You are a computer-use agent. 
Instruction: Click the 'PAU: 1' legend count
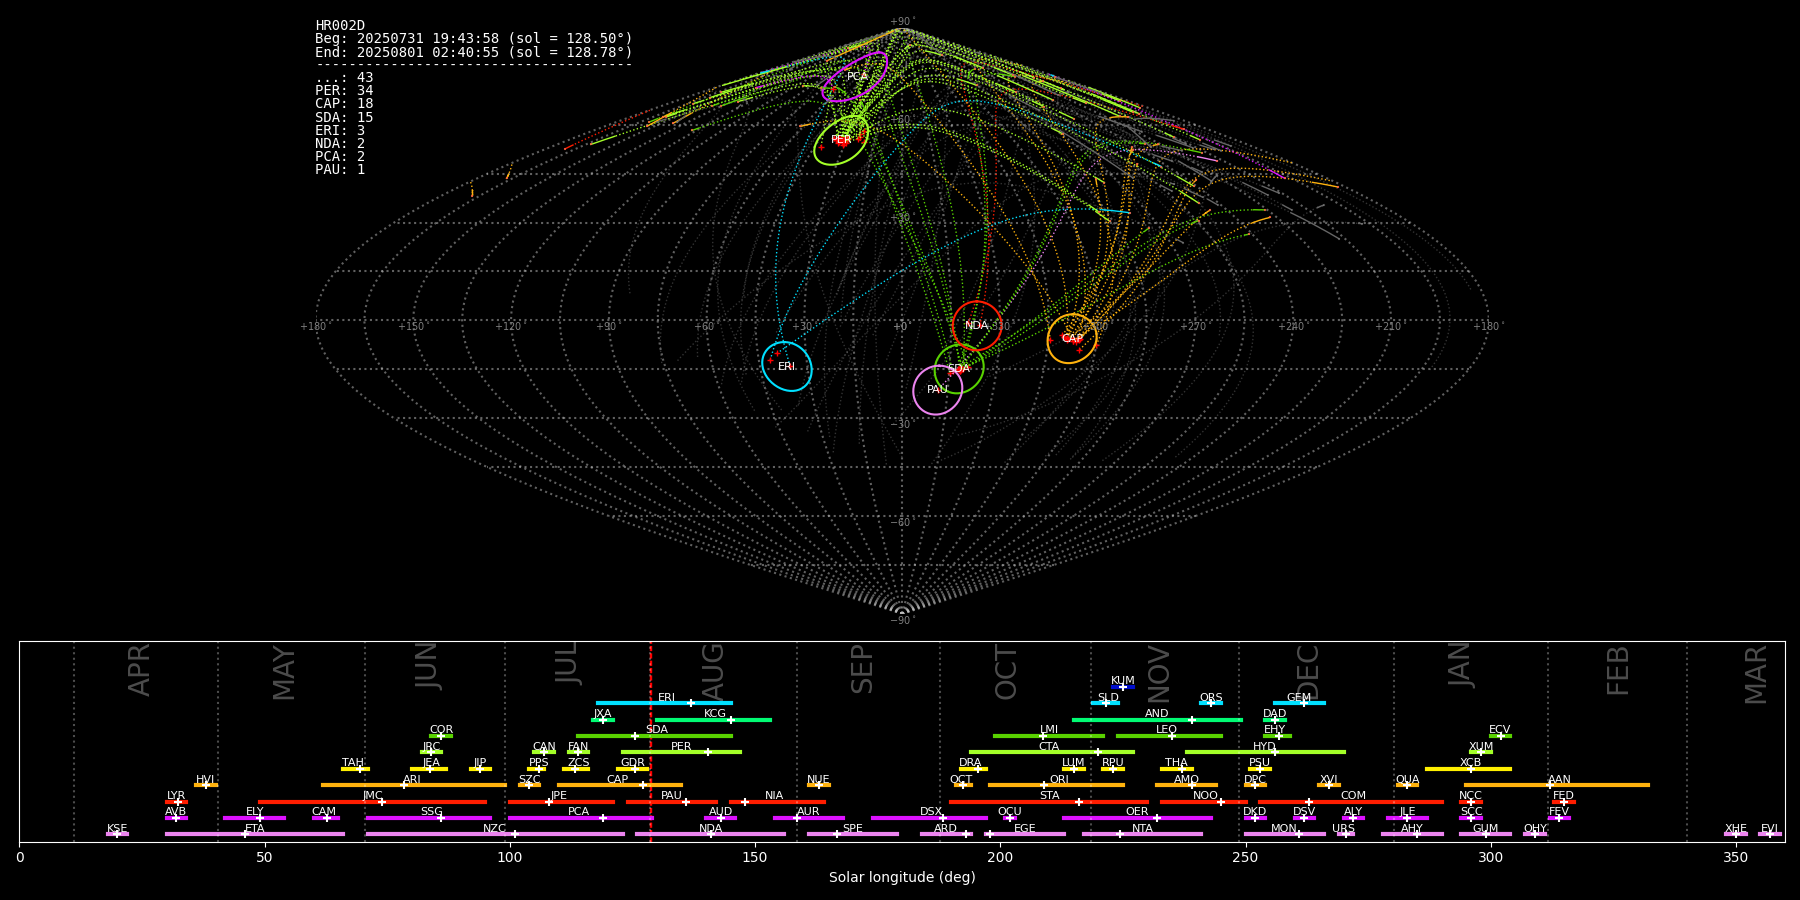click(340, 170)
